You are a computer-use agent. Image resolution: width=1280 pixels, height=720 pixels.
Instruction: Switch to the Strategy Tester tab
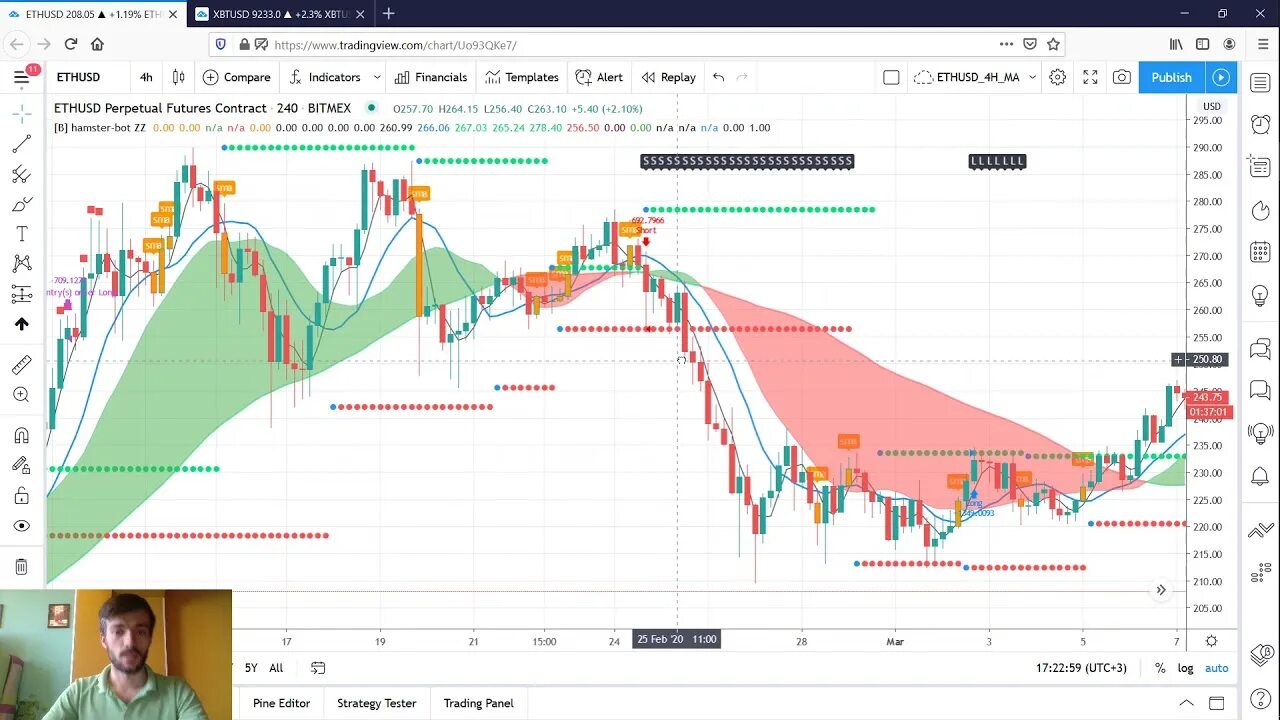point(376,703)
